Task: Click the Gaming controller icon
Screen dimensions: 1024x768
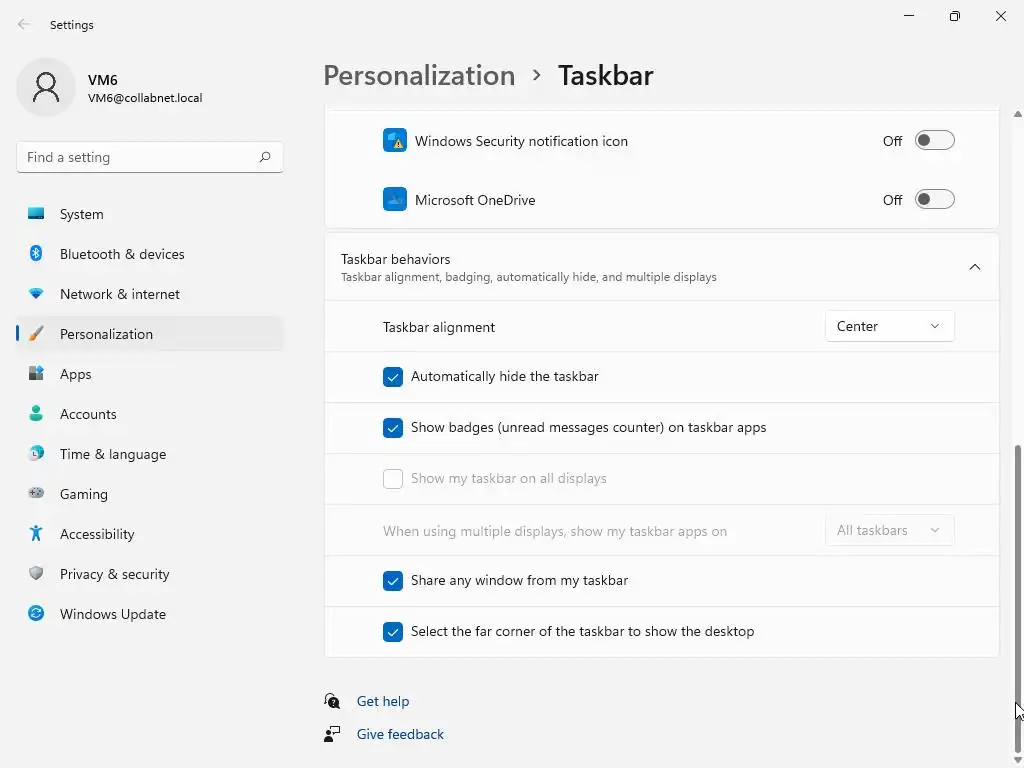Action: point(36,494)
